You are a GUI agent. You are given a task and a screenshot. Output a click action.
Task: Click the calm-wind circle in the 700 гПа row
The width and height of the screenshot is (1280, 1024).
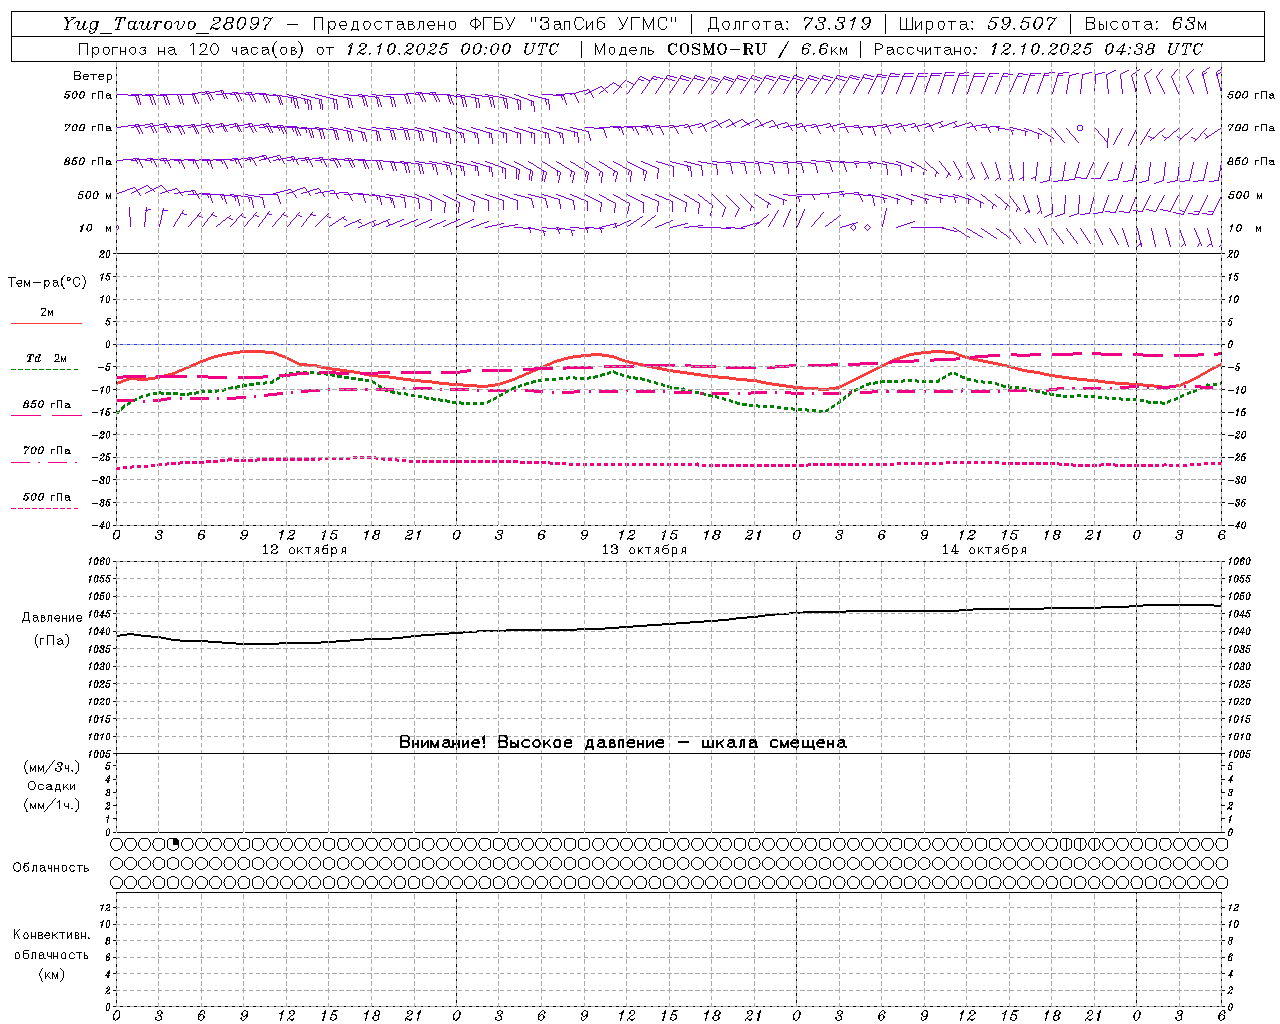[1080, 128]
